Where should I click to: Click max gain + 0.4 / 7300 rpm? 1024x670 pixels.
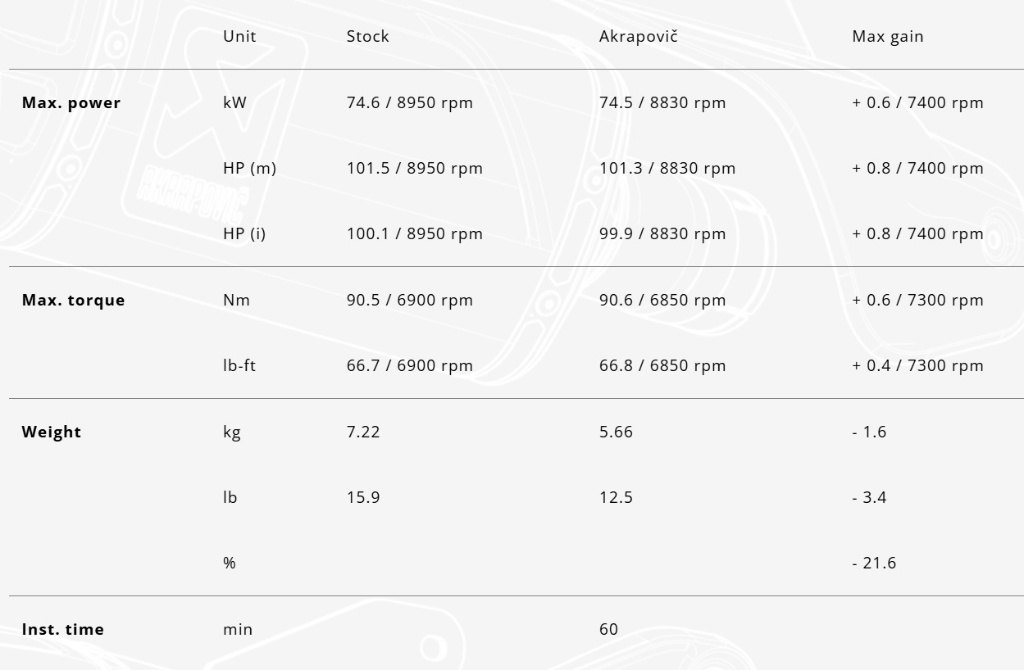point(917,366)
